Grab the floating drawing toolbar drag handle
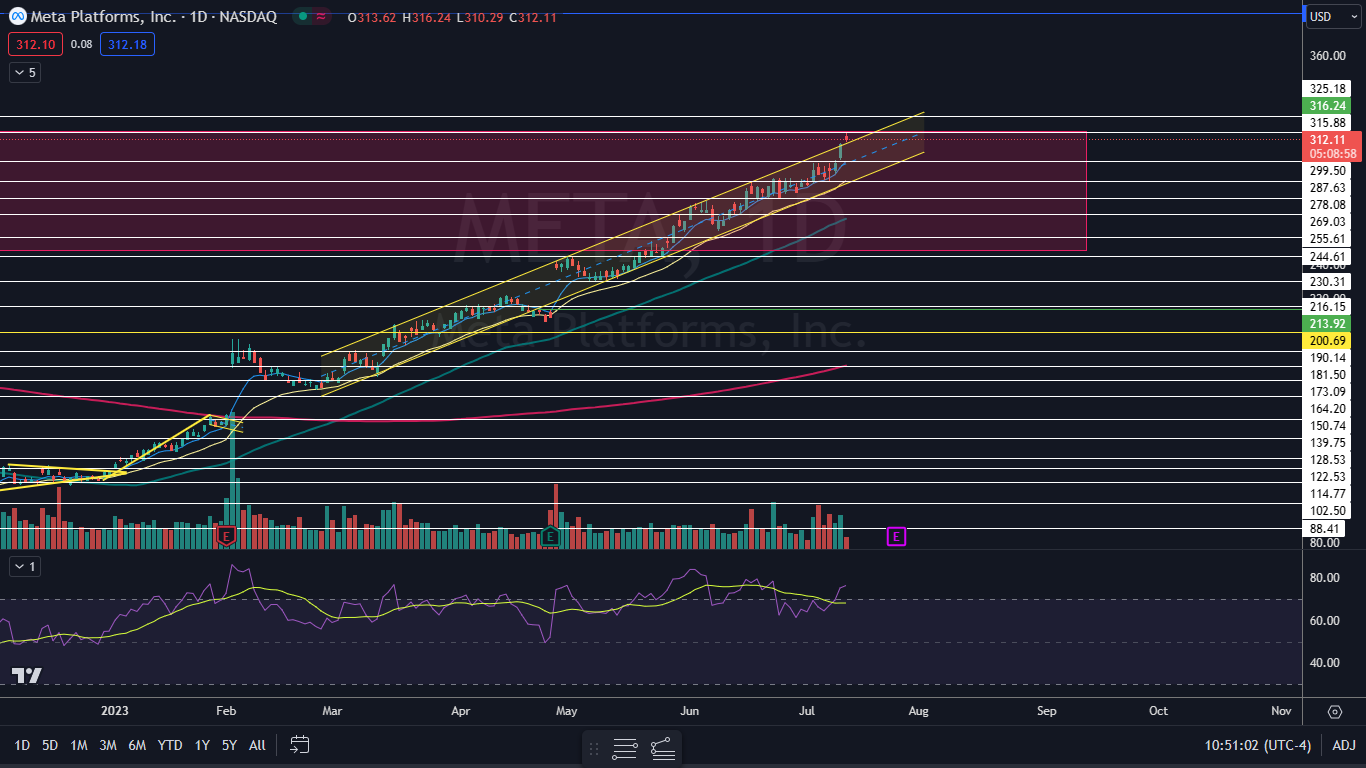 pyautogui.click(x=594, y=748)
